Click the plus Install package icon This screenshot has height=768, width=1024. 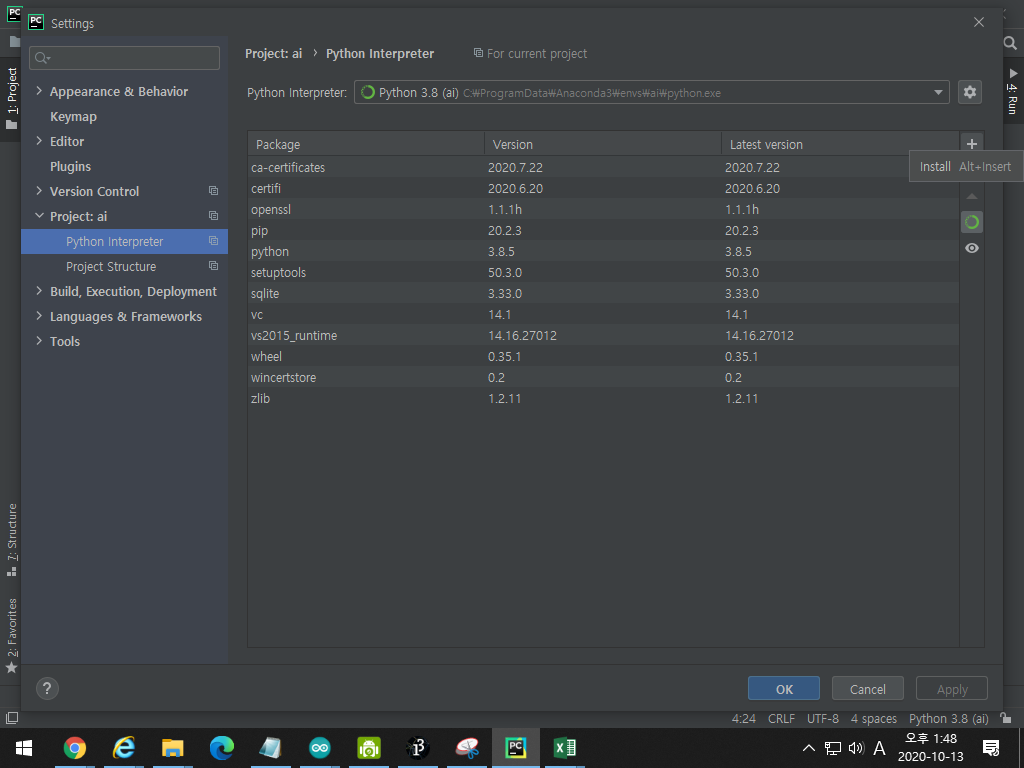[x=972, y=144]
